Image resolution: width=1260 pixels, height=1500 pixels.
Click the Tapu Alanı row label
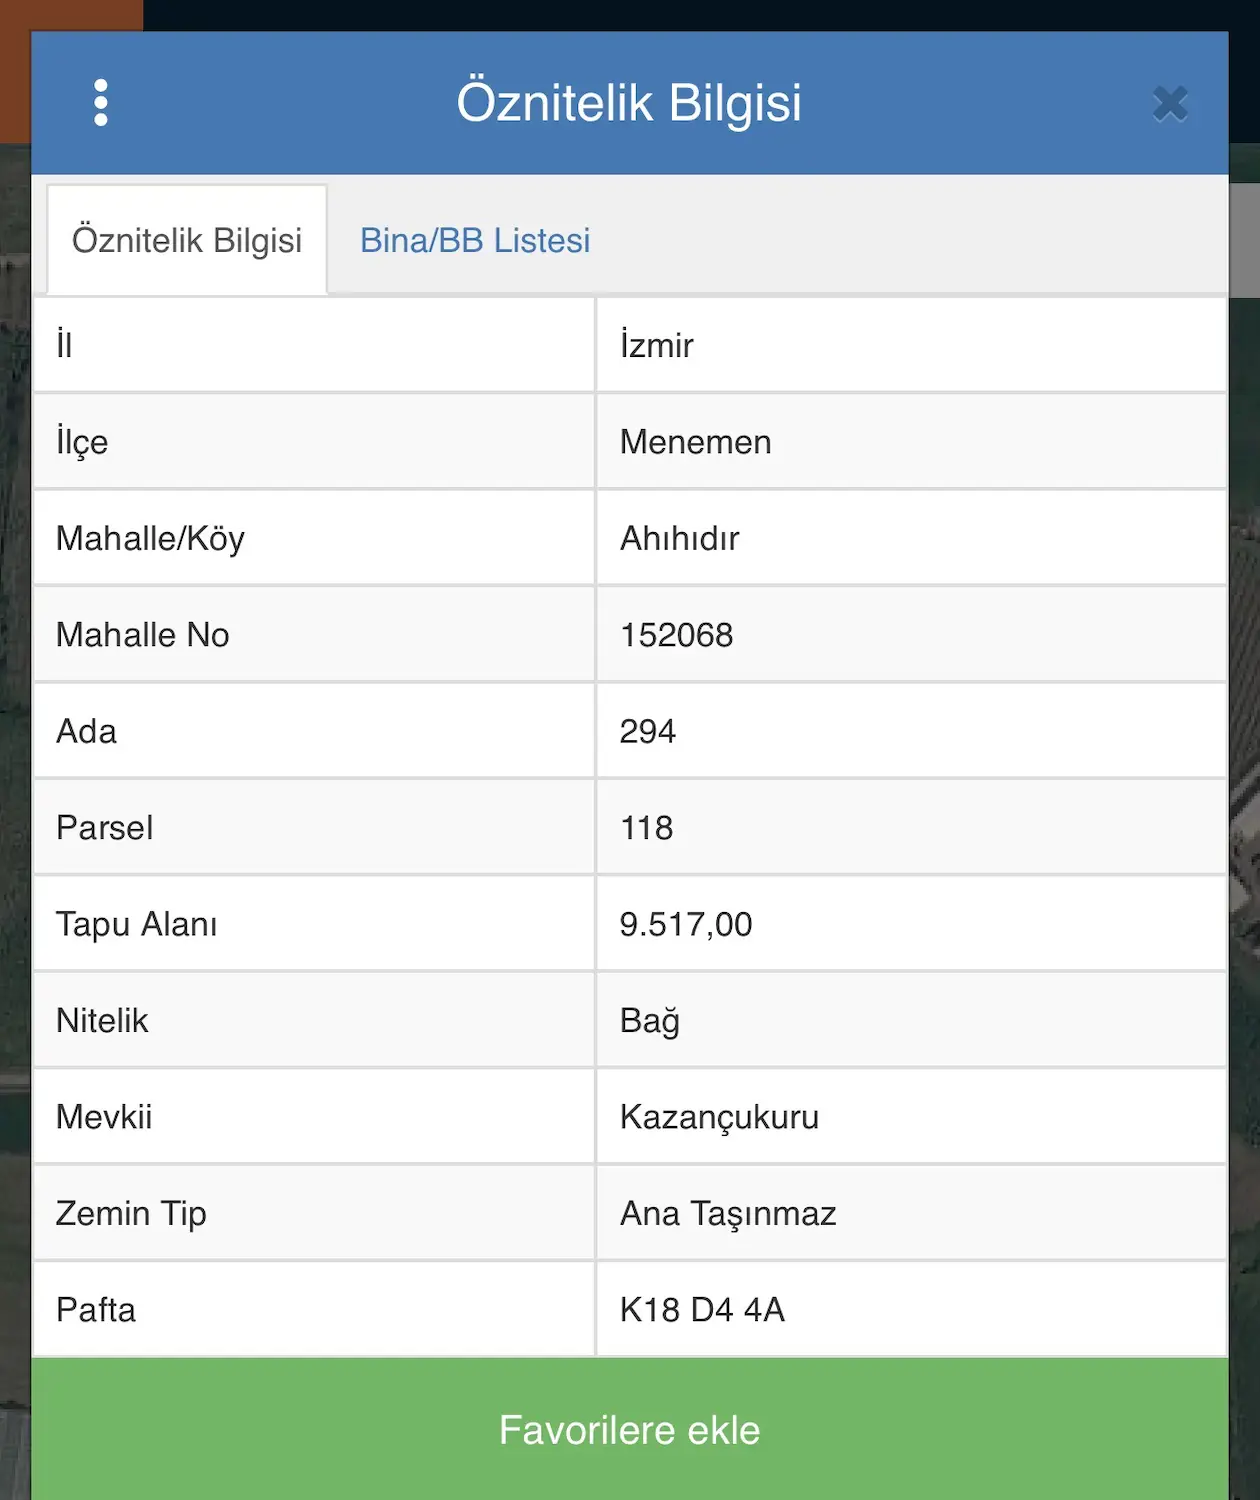pyautogui.click(x=137, y=924)
